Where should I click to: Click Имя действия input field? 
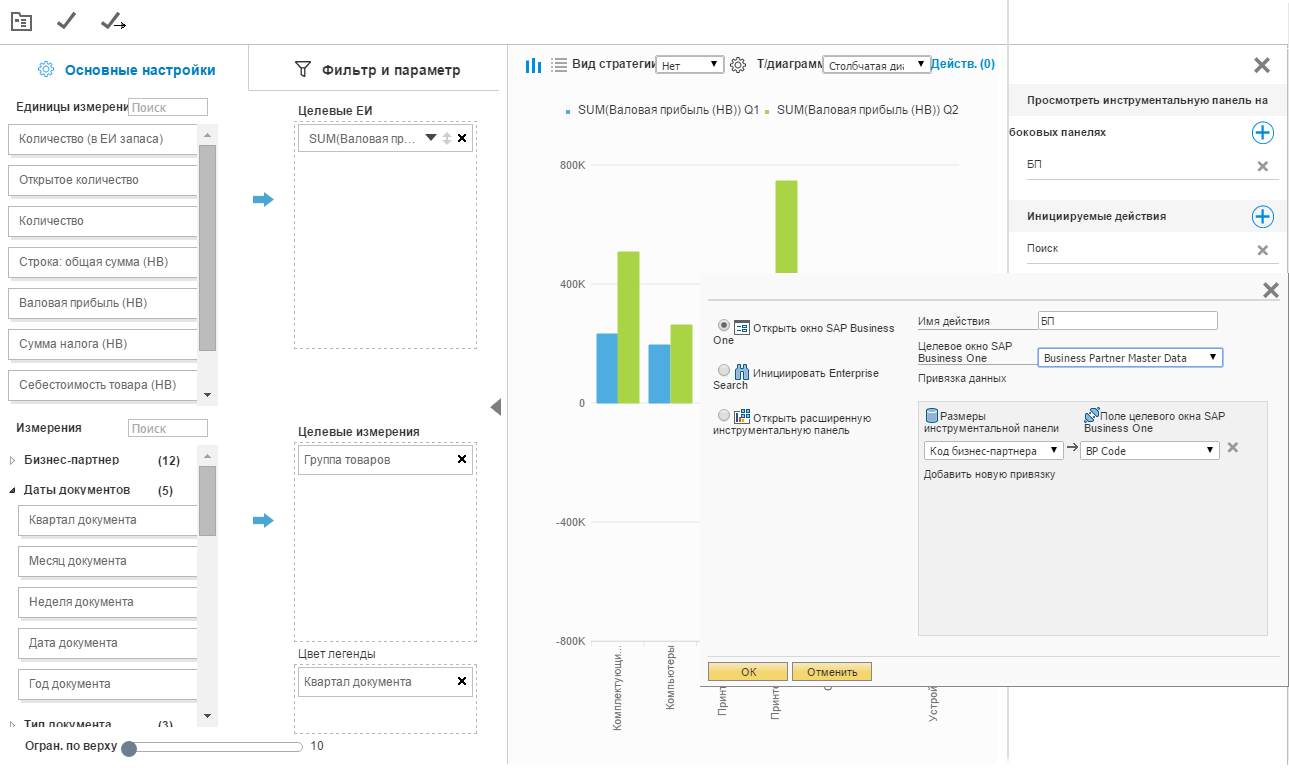[1128, 320]
